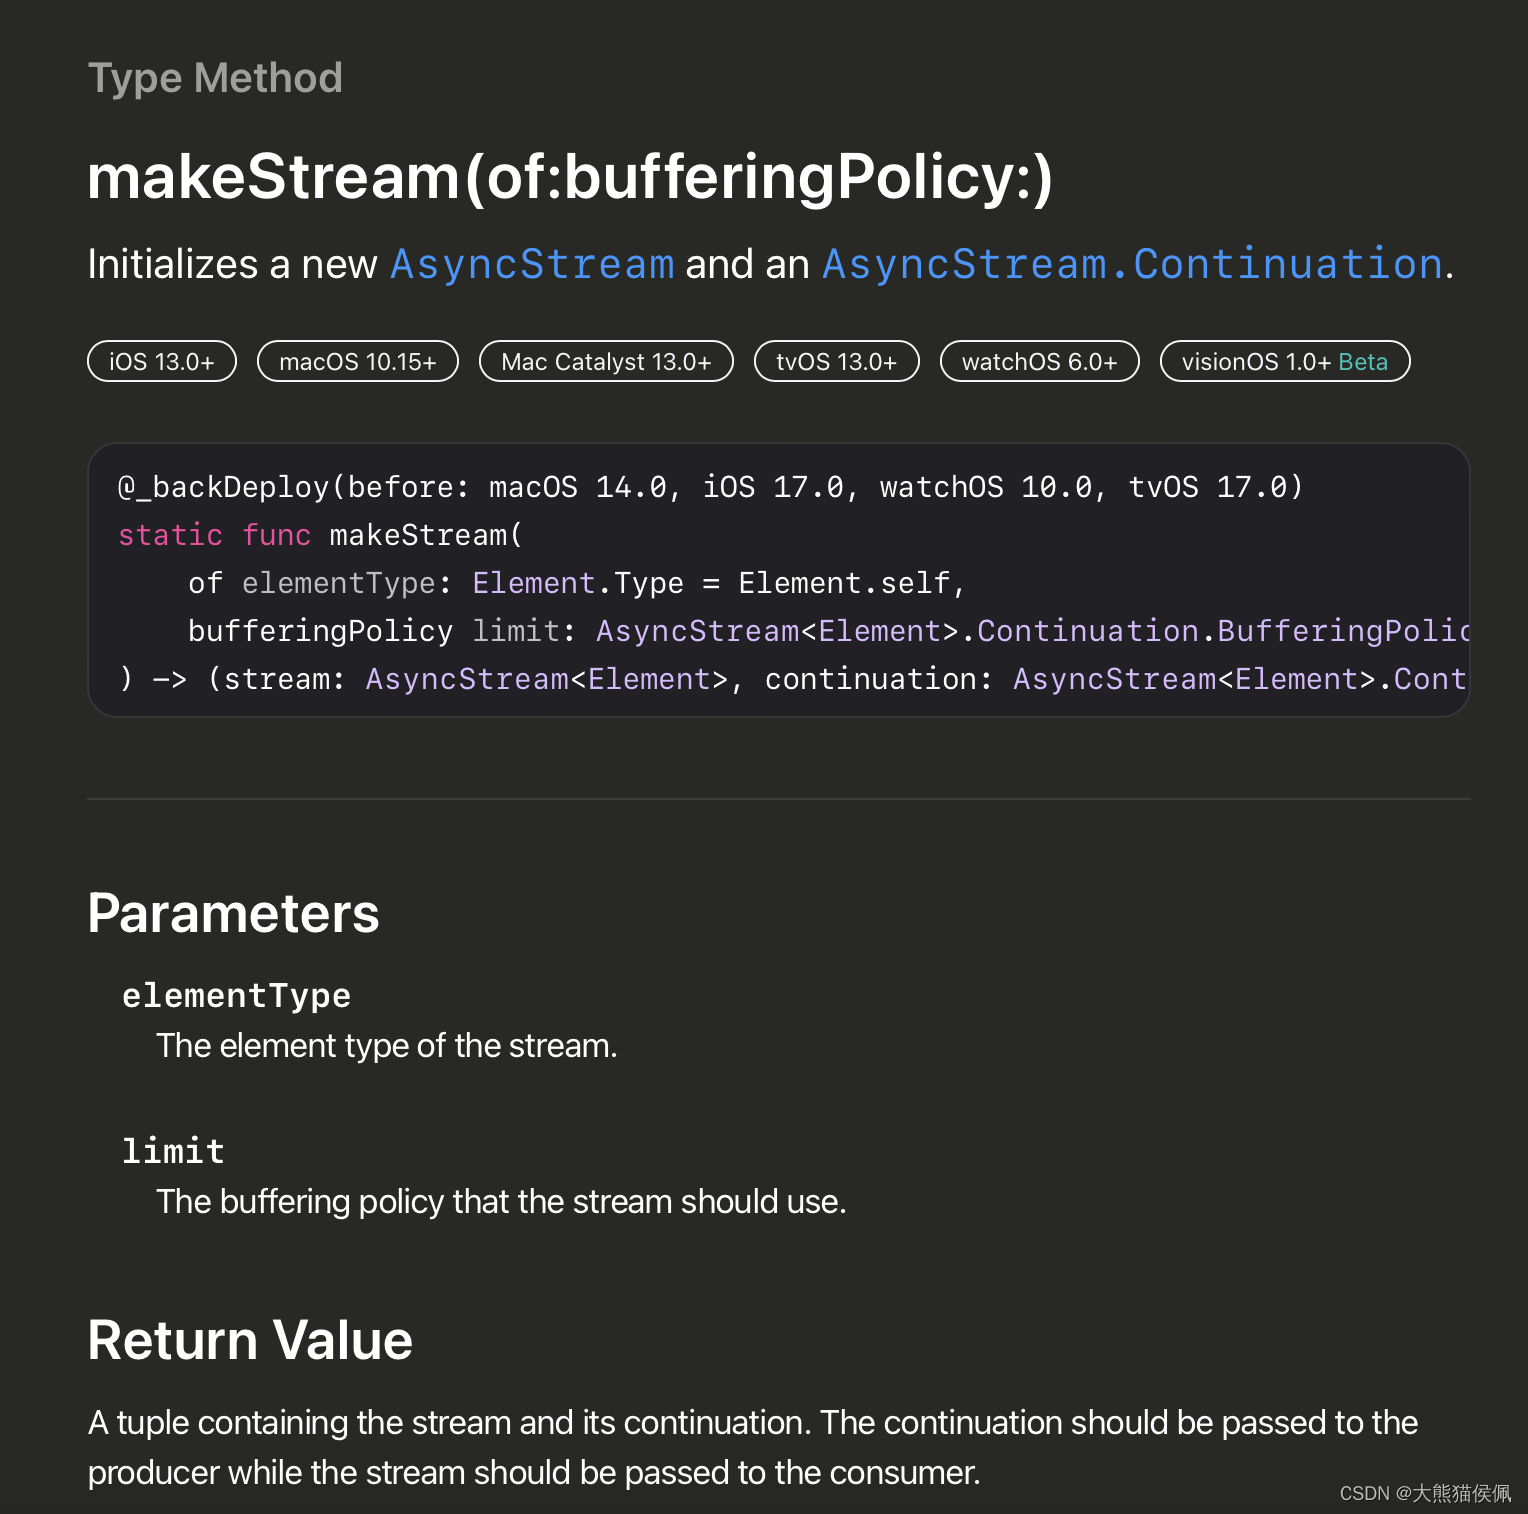This screenshot has height=1514, width=1528.
Task: Click the 'A tuple containing the stream' paragraph
Action: (x=753, y=1447)
